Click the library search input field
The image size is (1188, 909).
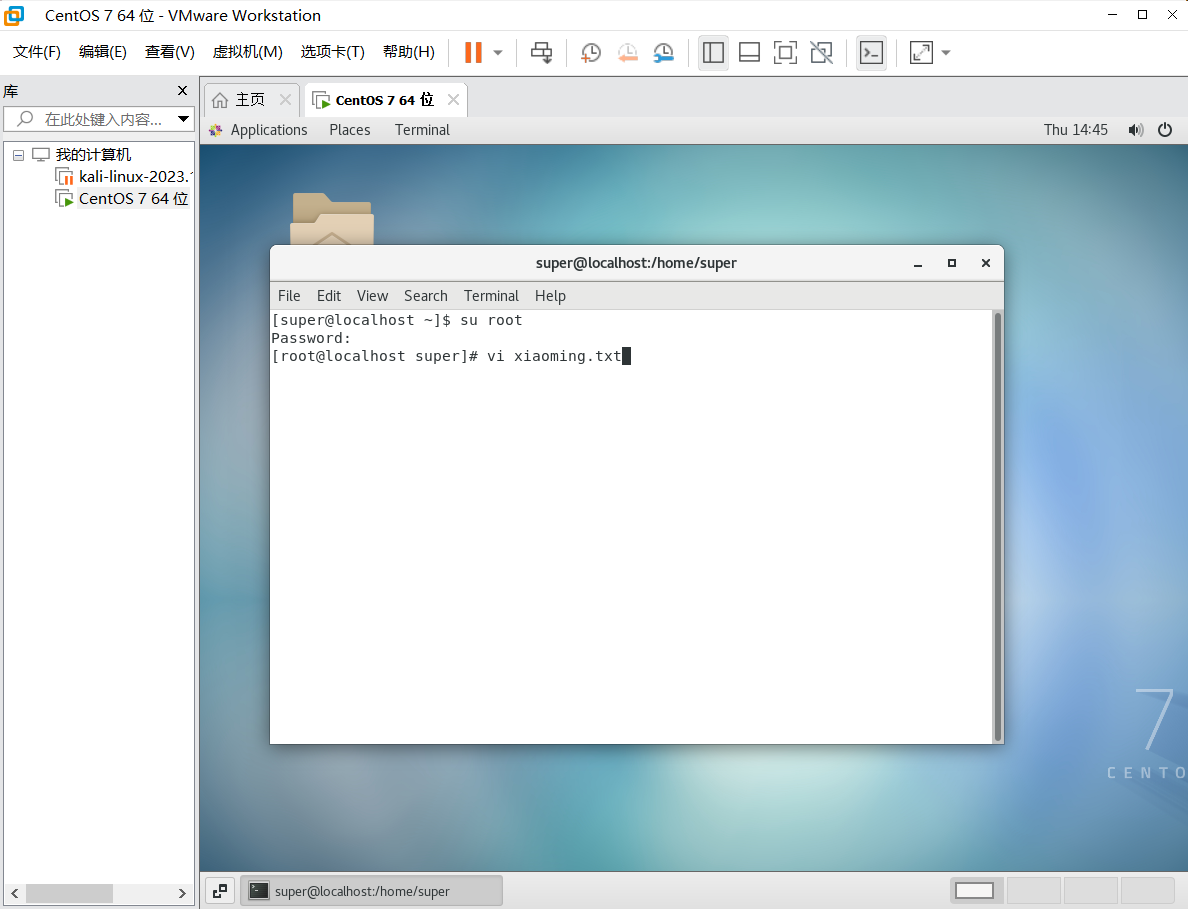point(100,119)
